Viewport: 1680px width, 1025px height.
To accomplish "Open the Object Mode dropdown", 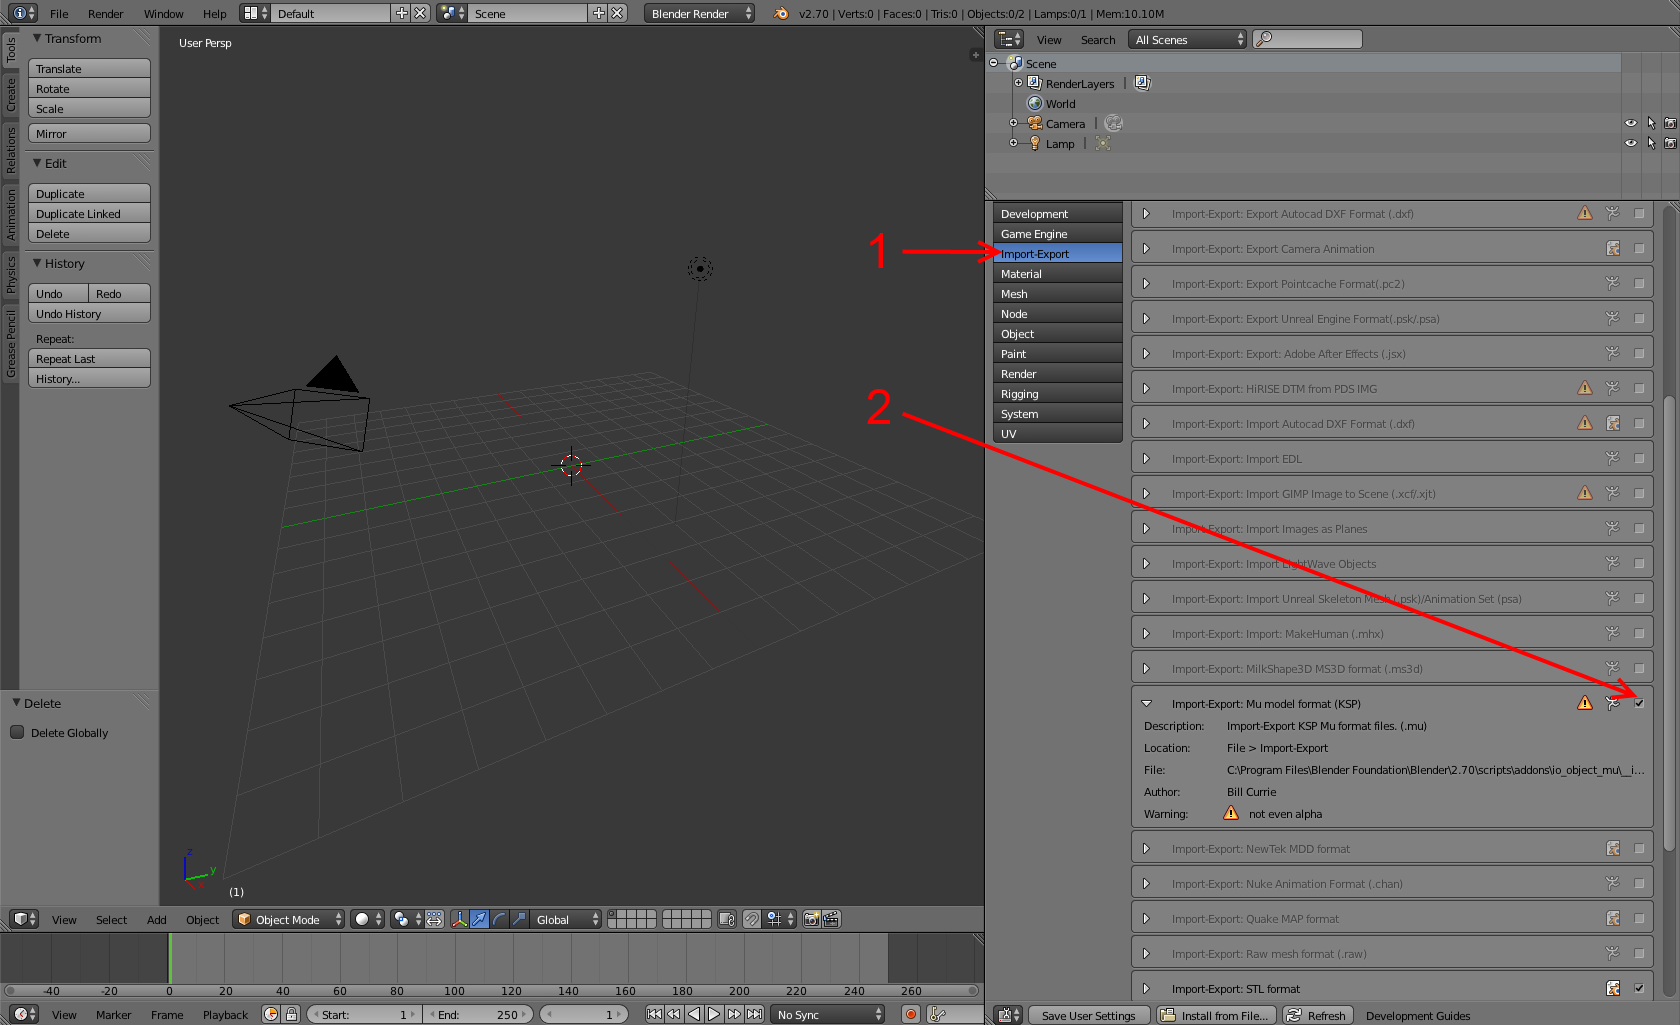I will click(x=288, y=919).
